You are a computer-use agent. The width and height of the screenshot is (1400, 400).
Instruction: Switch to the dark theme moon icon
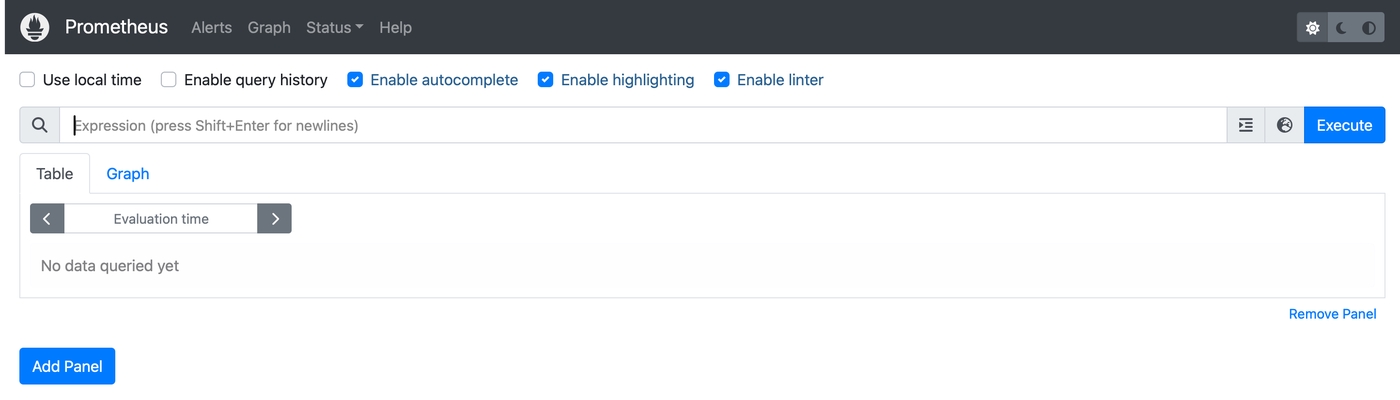pos(1341,28)
